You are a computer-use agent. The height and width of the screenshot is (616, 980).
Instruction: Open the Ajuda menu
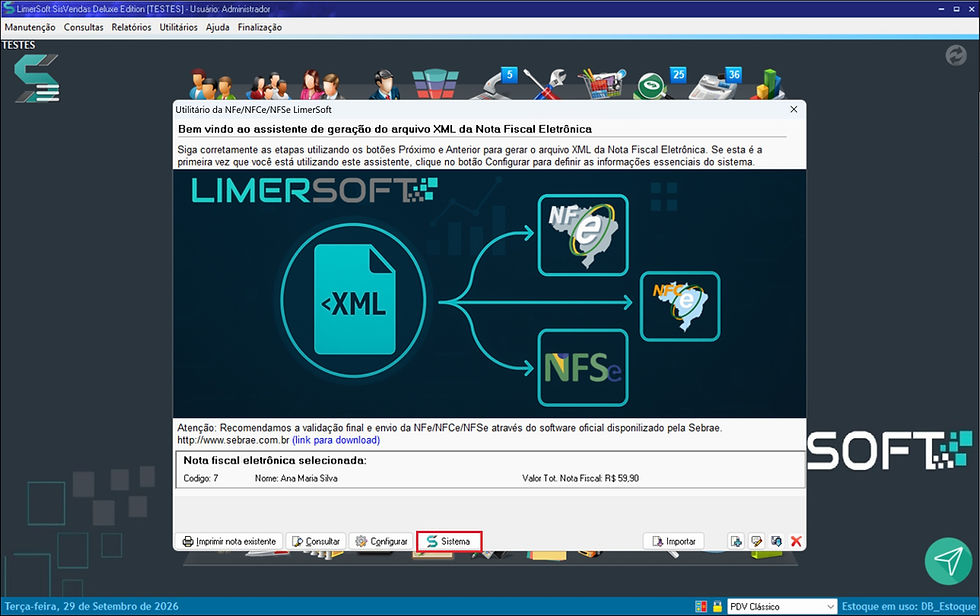(x=218, y=27)
